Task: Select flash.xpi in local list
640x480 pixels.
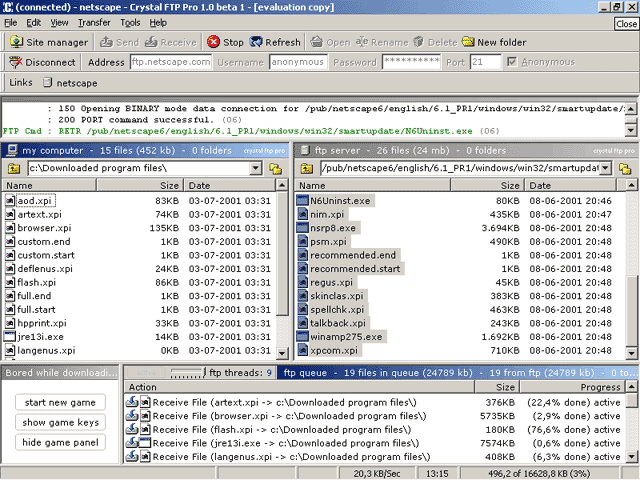Action: point(36,282)
